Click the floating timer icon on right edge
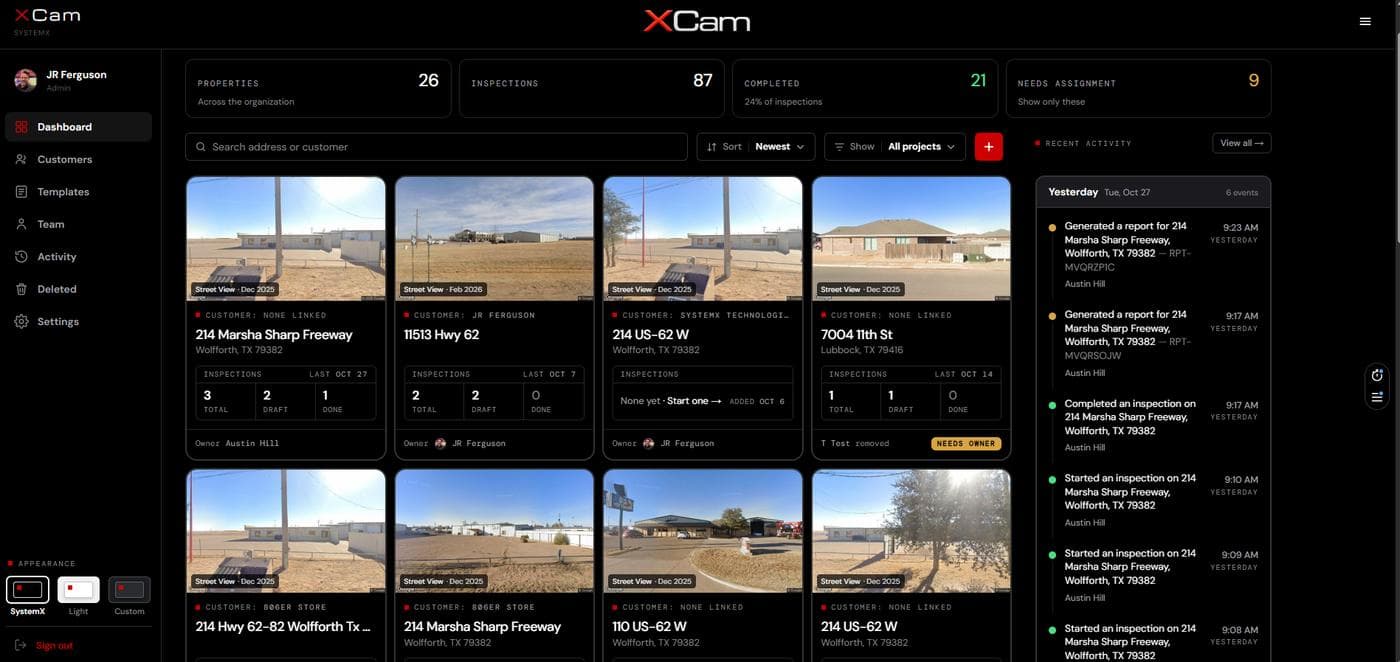The height and width of the screenshot is (662, 1400). (1377, 375)
